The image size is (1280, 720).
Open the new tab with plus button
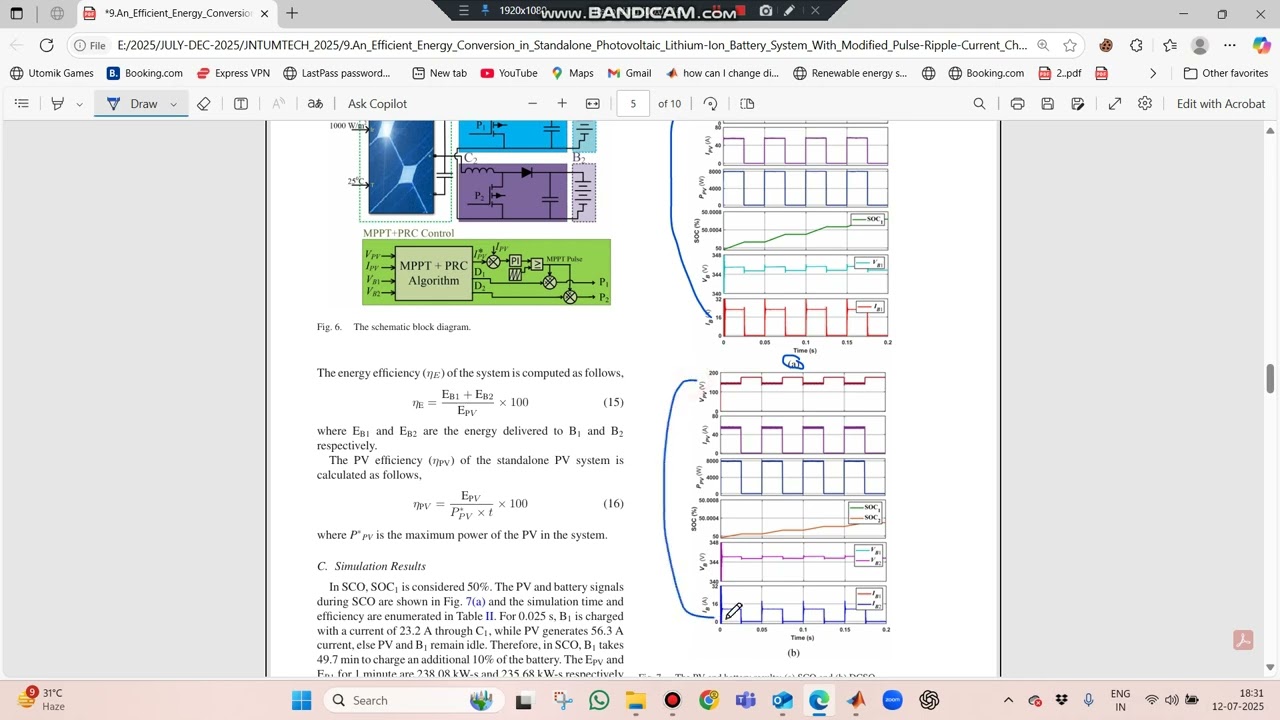[291, 13]
